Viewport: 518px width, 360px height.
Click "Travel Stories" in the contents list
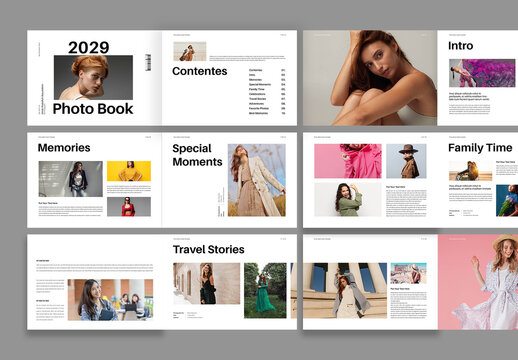(x=257, y=99)
